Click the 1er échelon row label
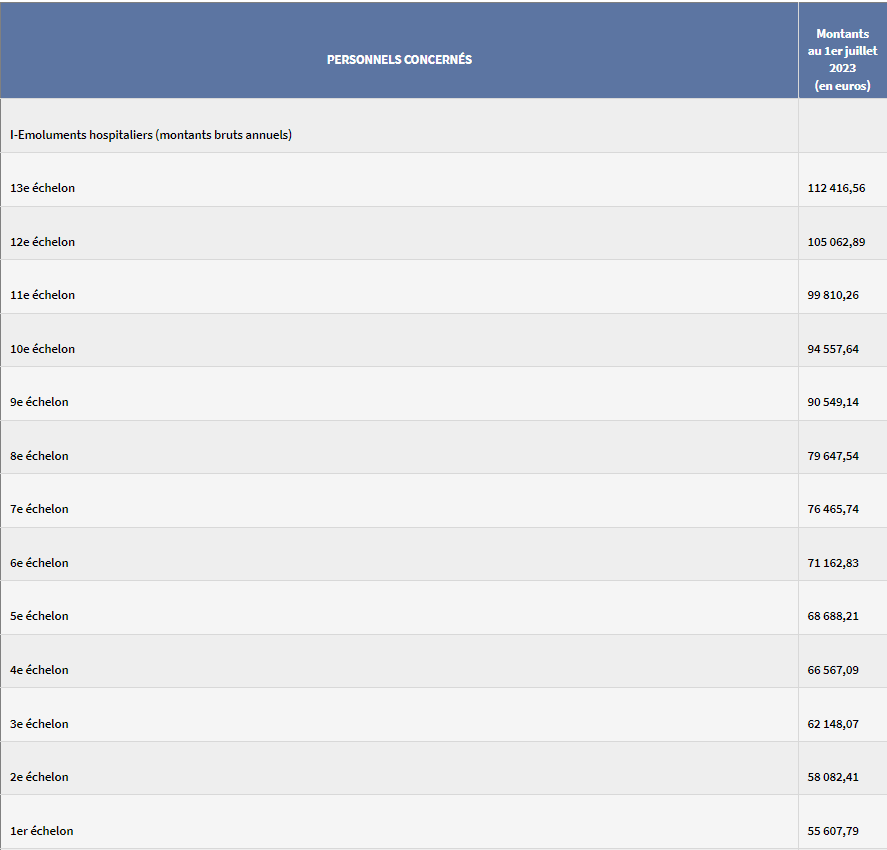This screenshot has width=887, height=850. click(41, 831)
